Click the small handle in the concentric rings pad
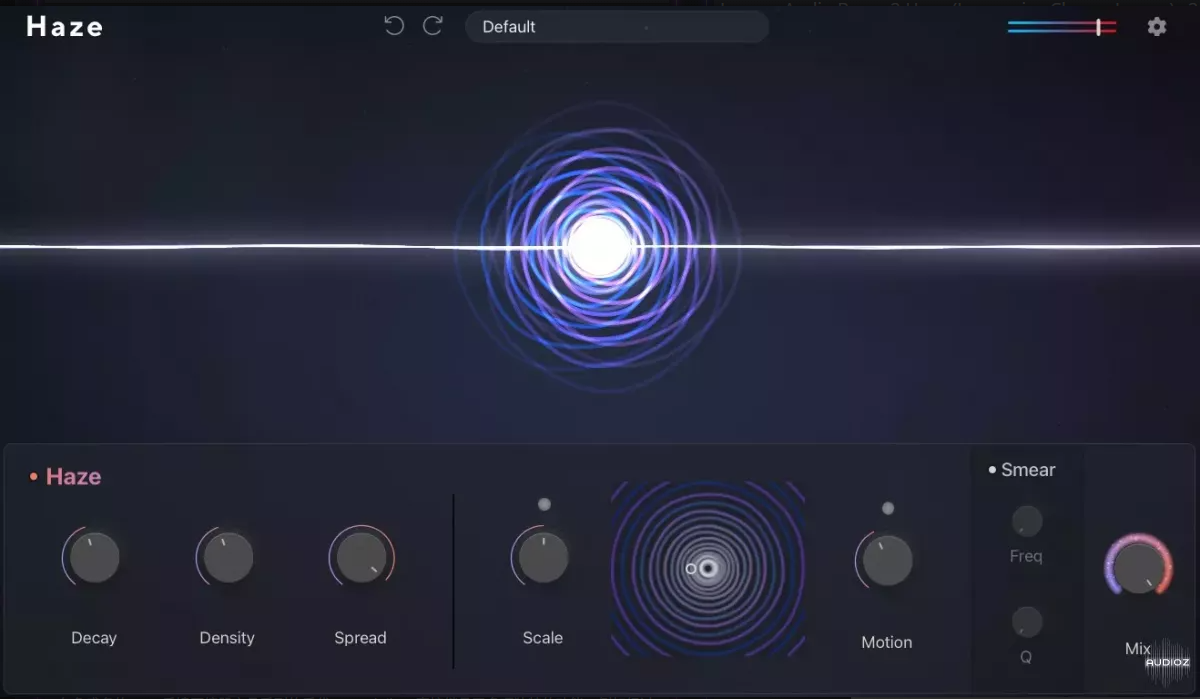1200x699 pixels. click(691, 569)
